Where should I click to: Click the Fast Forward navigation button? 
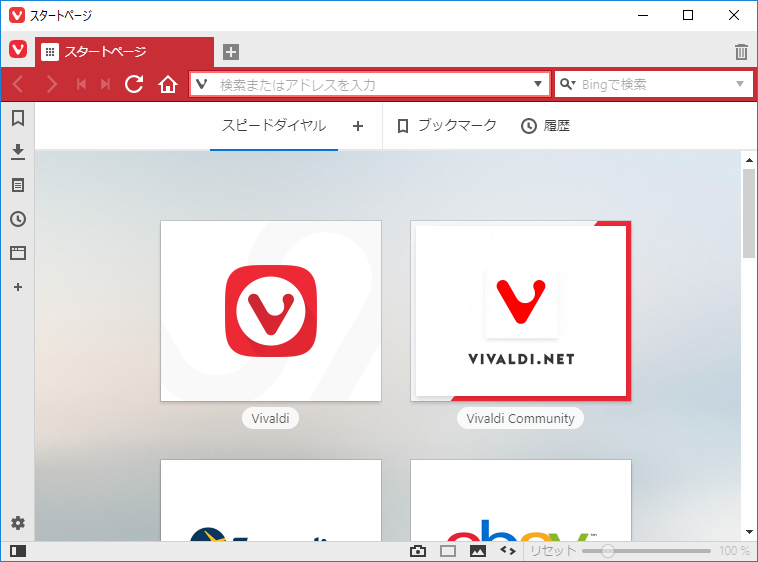[x=105, y=84]
